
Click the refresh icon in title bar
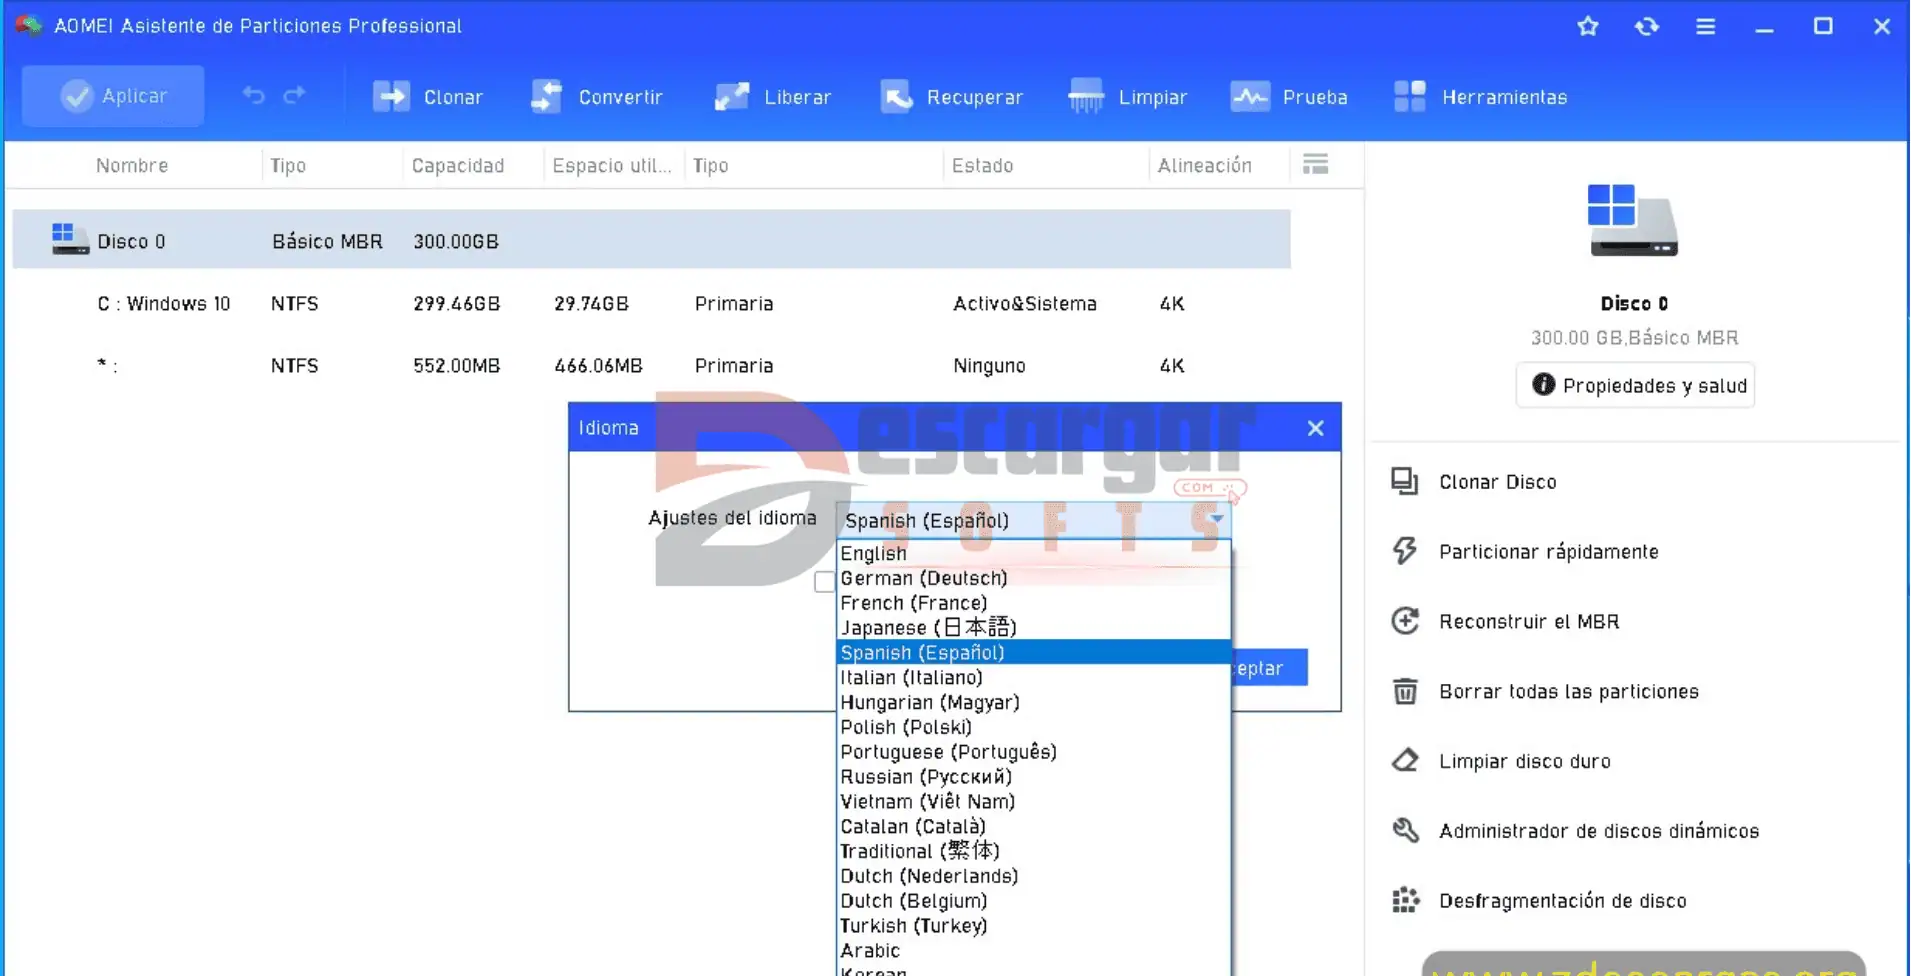1647,26
